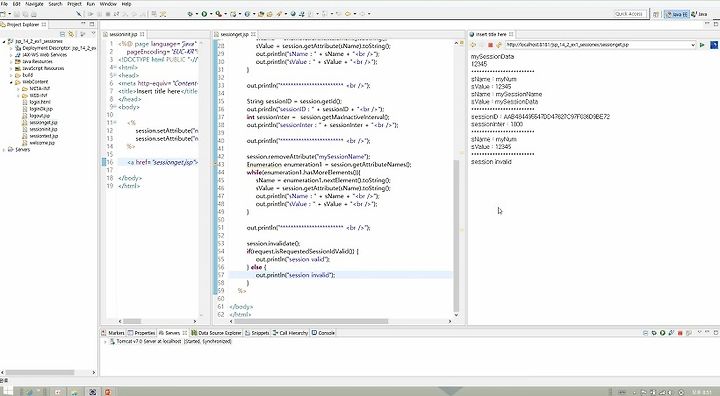Switch to the sessioninit.jsp editor tab
This screenshot has width=720, height=396.
(123, 34)
